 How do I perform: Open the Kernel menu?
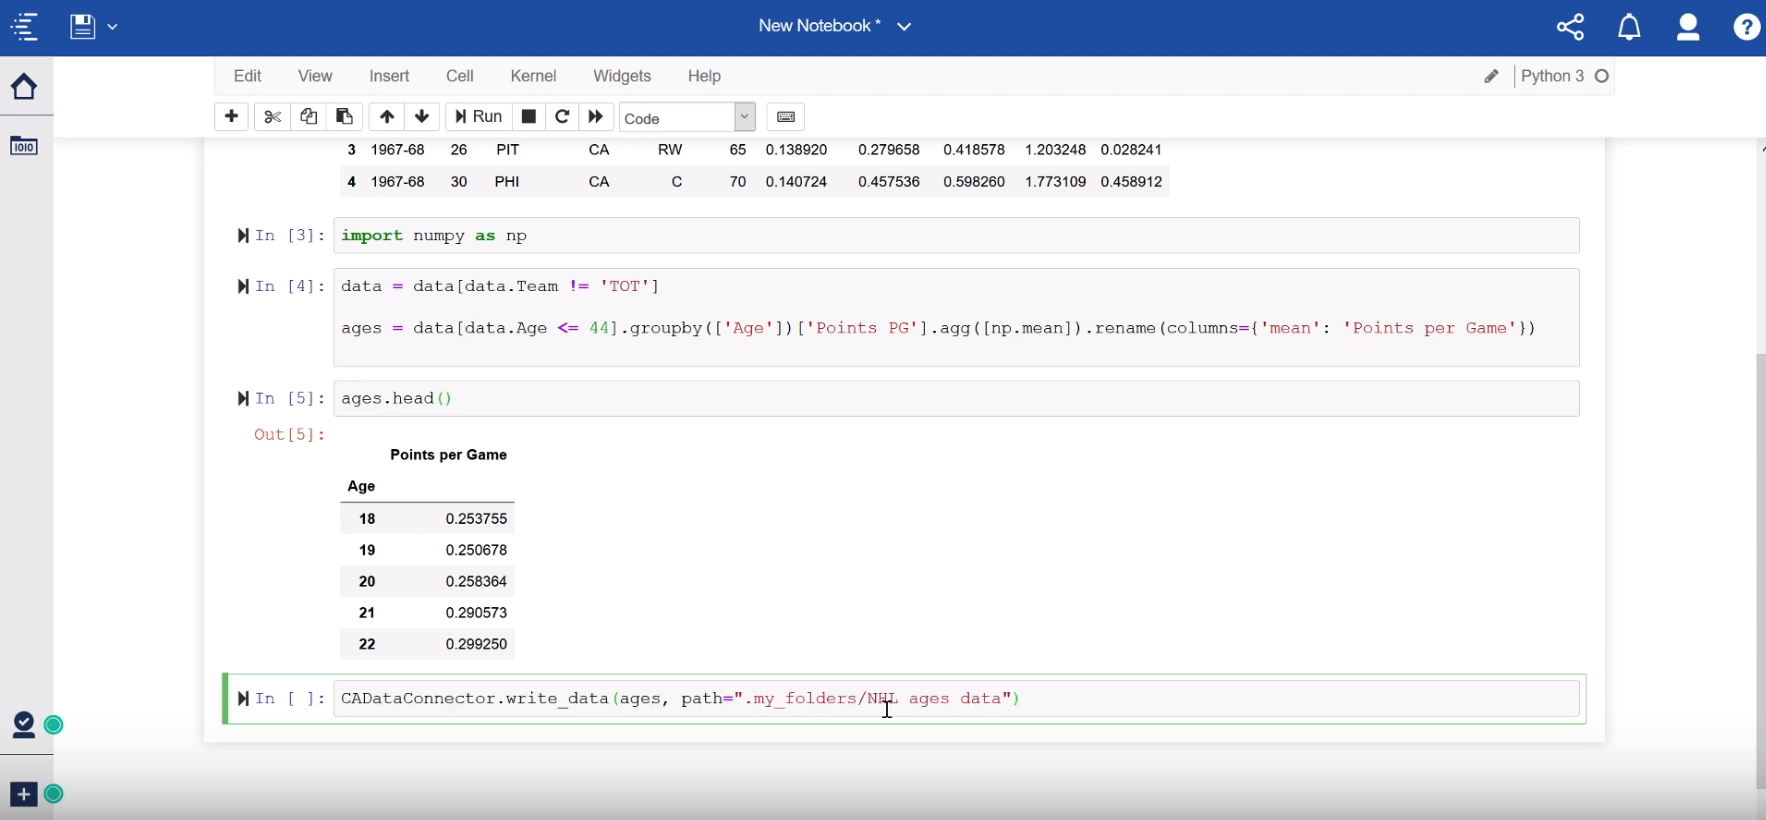tap(533, 76)
